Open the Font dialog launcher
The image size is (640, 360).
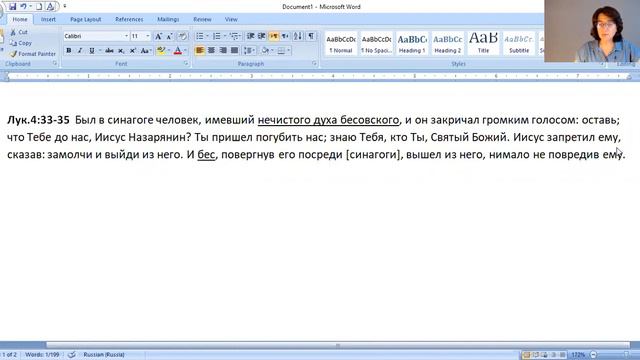click(x=186, y=63)
